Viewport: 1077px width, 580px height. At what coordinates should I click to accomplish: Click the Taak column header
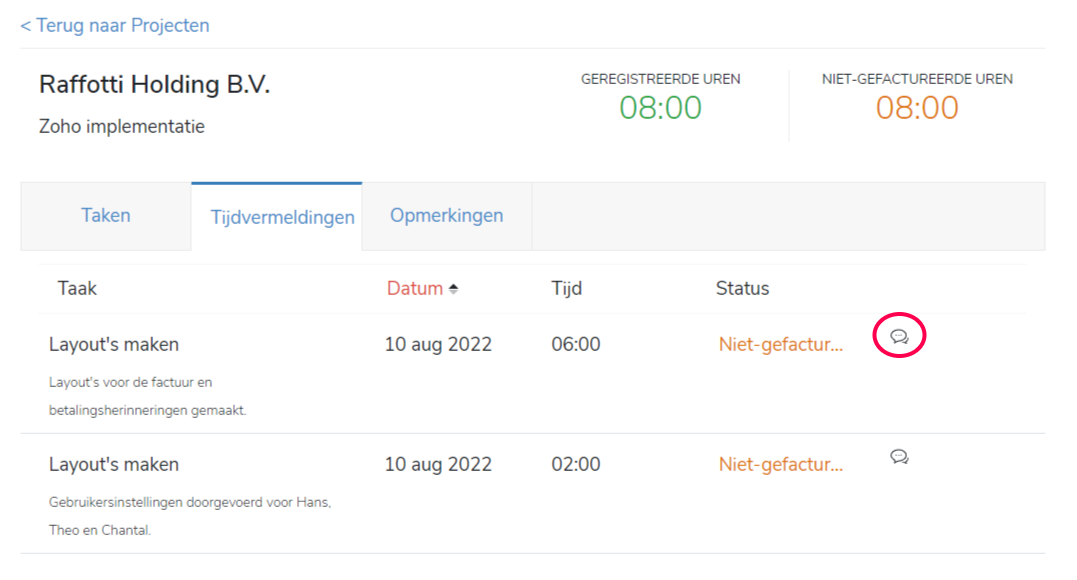tap(77, 289)
